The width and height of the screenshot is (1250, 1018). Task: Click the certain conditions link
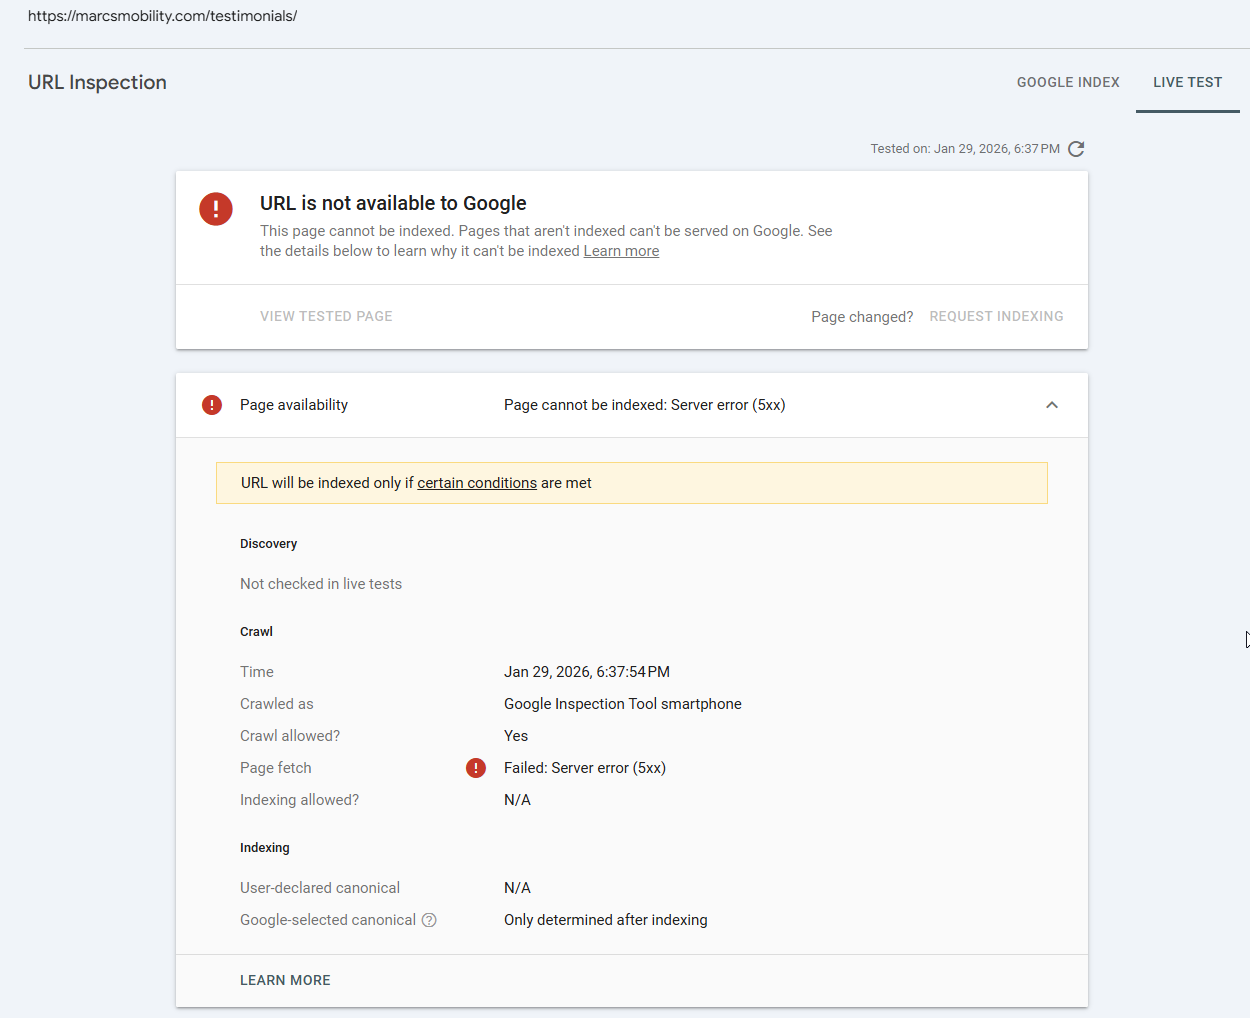click(x=477, y=483)
